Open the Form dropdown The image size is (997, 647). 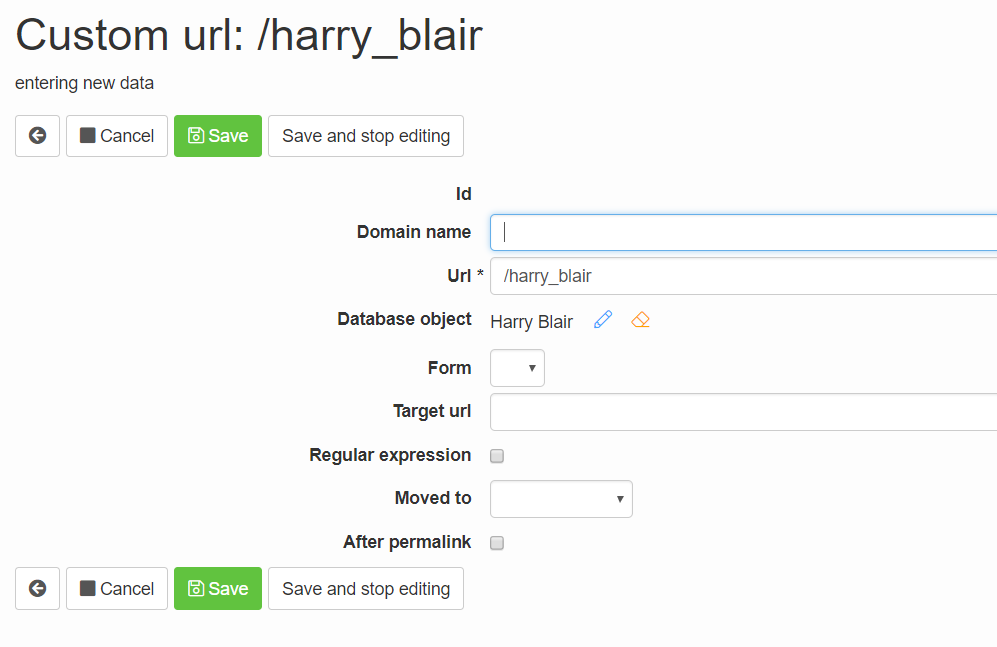(517, 367)
